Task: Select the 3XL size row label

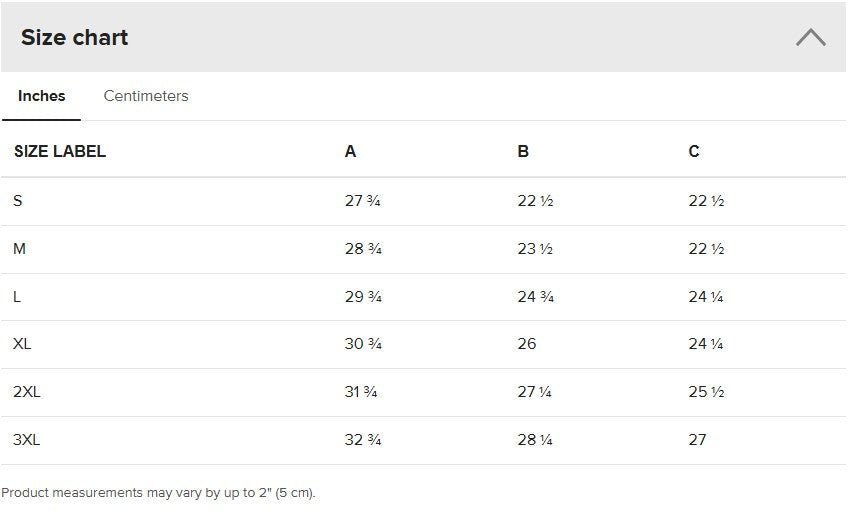Action: click(27, 440)
